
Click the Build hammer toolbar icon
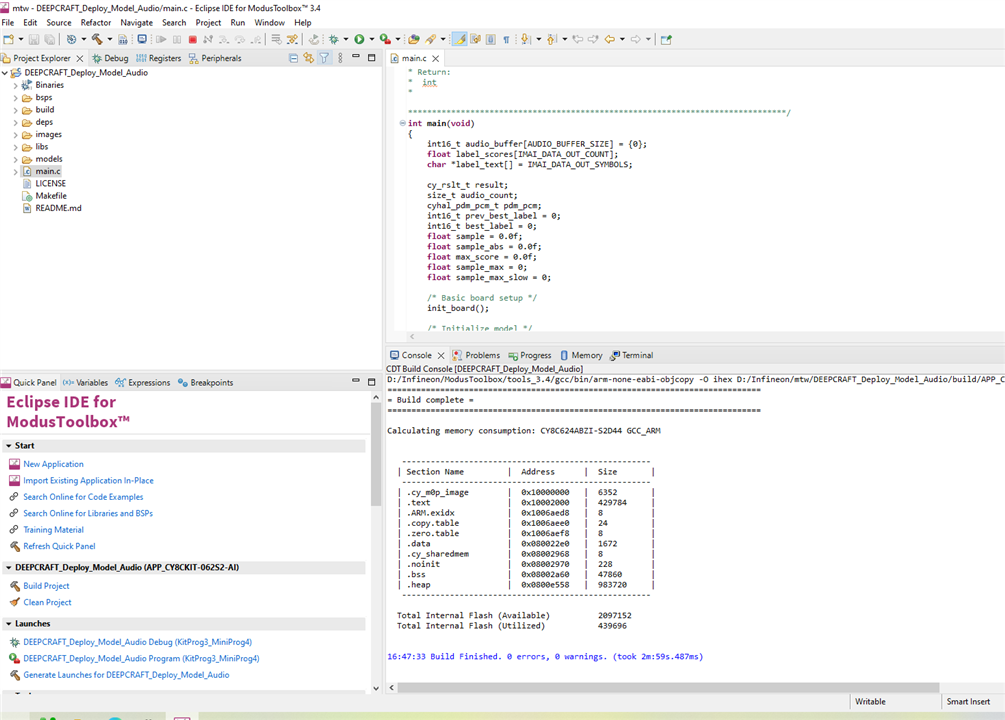point(97,39)
